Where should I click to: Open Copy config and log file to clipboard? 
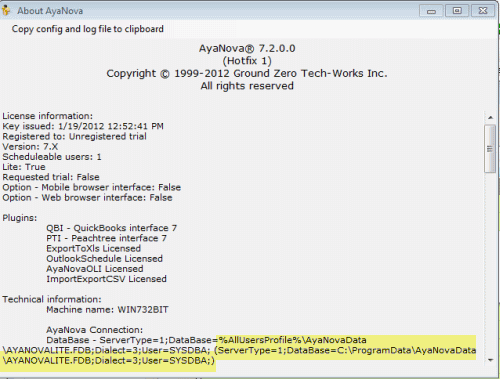coord(88,29)
